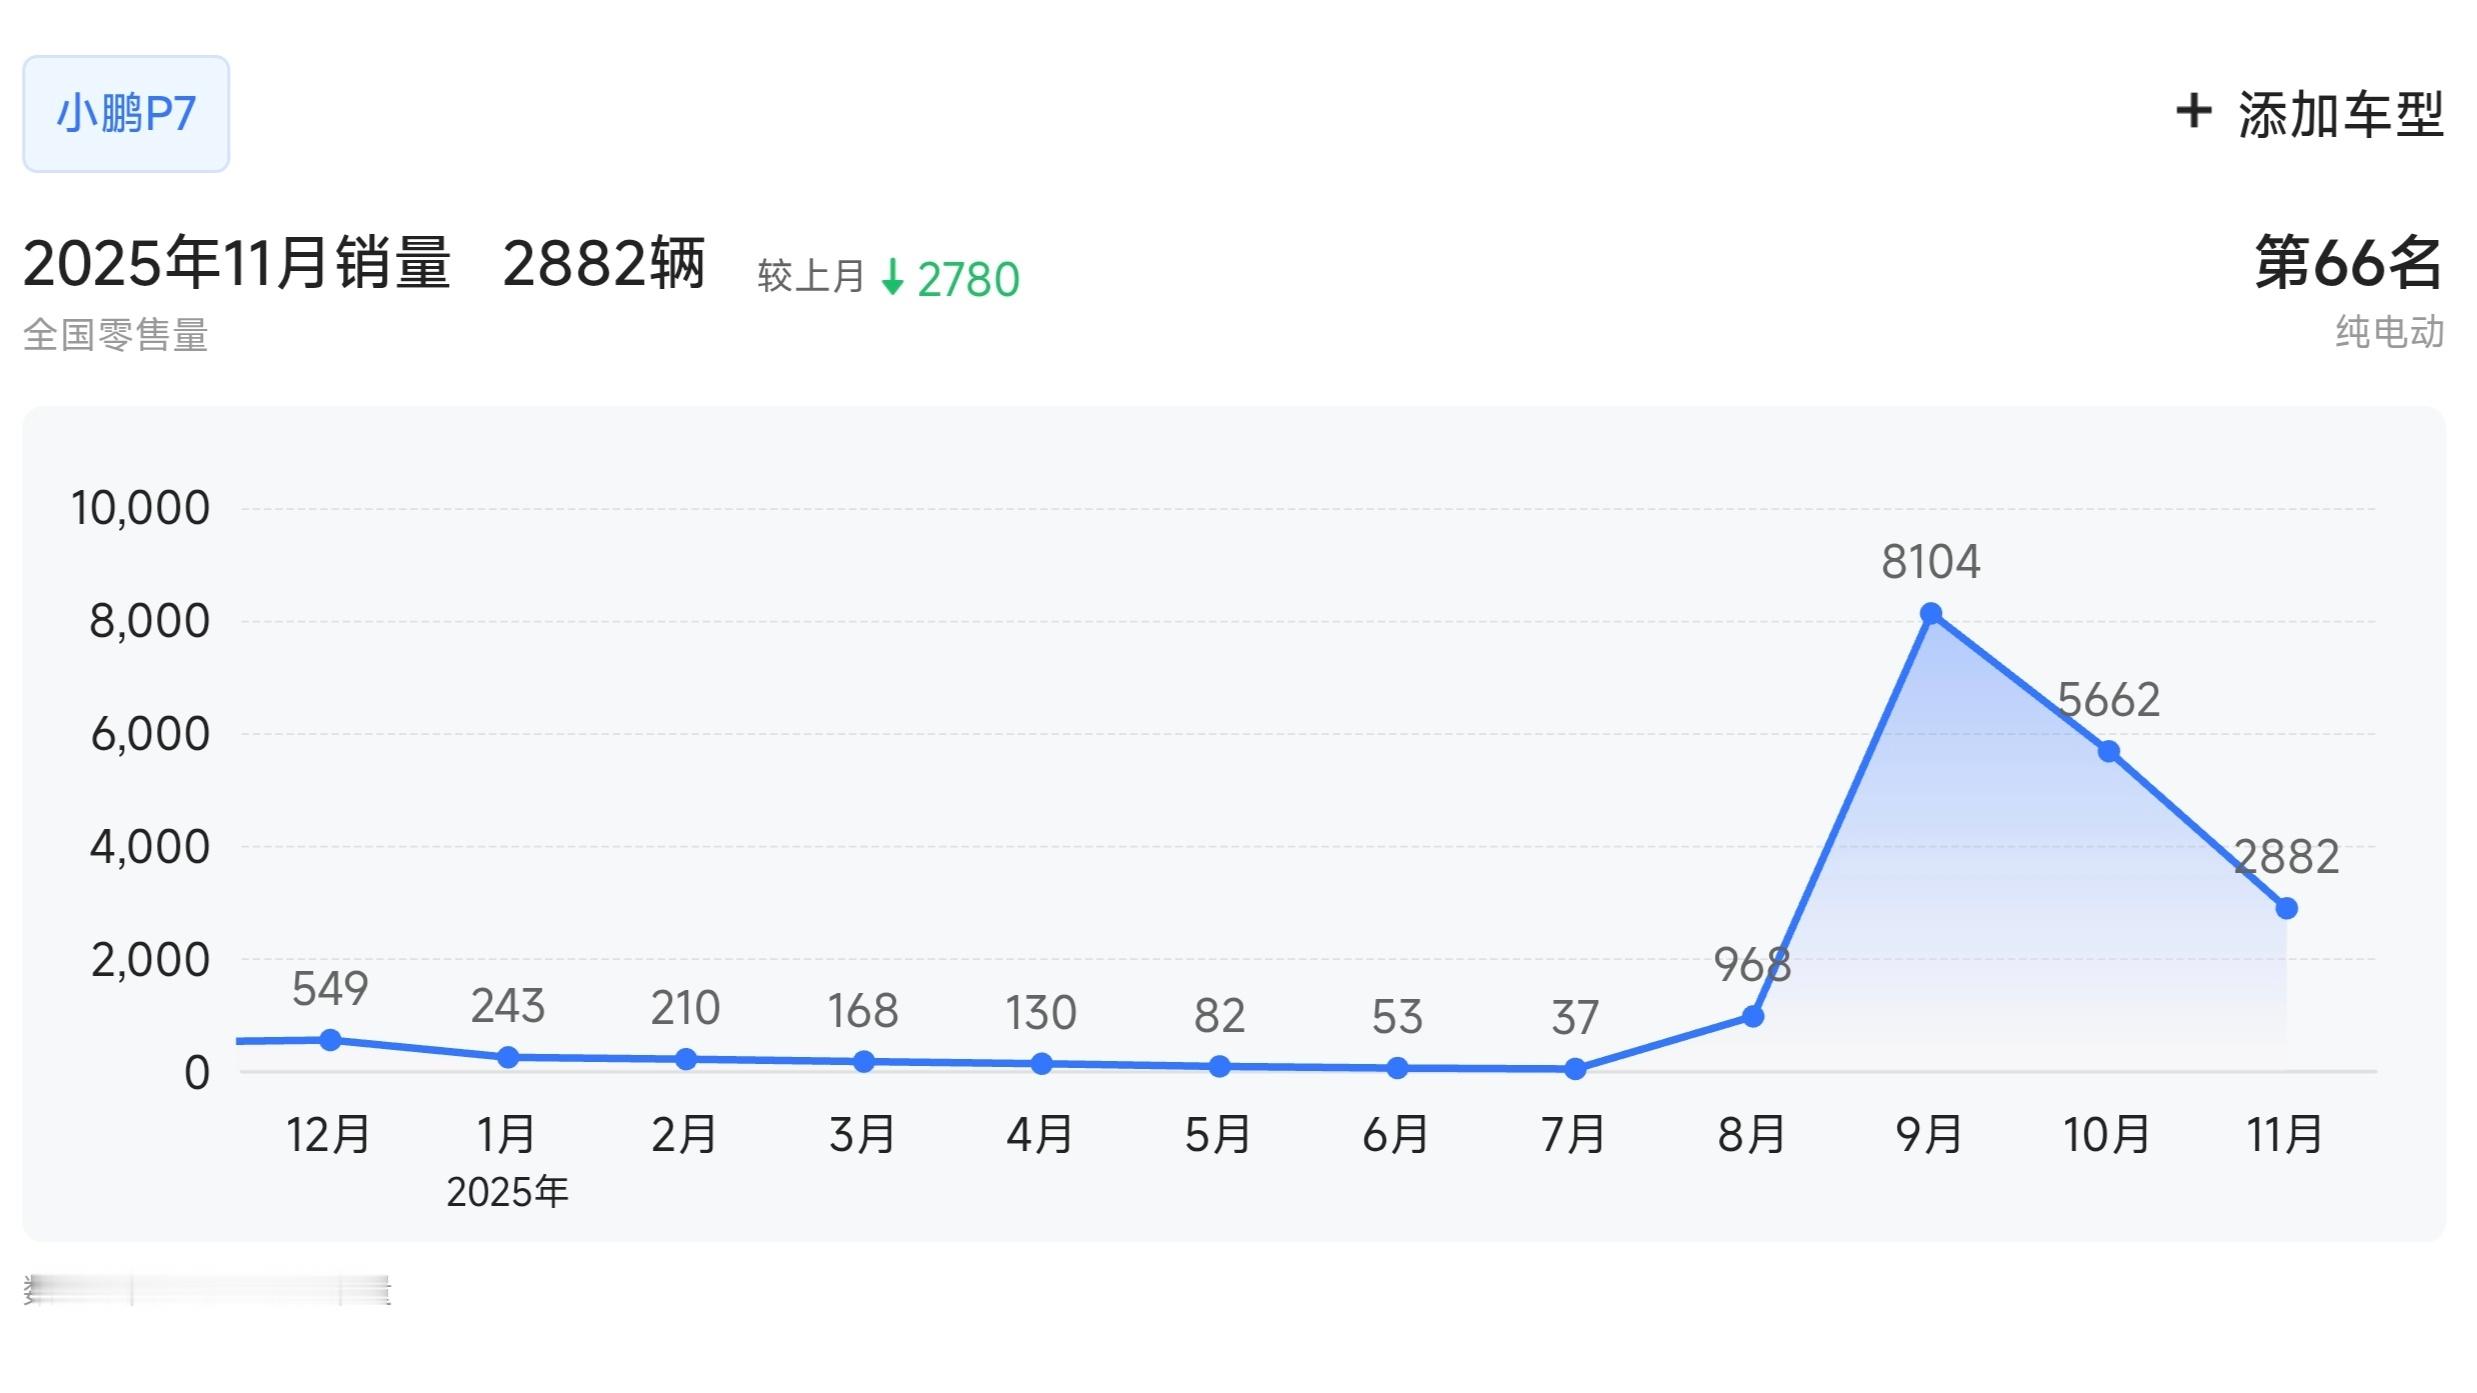2477x1393 pixels.
Task: Click the plus icon beside 添加车型
Action: tap(2193, 111)
